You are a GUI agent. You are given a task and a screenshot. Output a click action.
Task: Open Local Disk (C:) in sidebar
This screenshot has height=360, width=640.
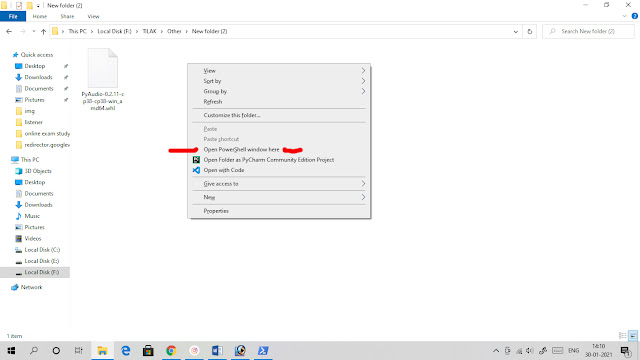[x=42, y=250]
